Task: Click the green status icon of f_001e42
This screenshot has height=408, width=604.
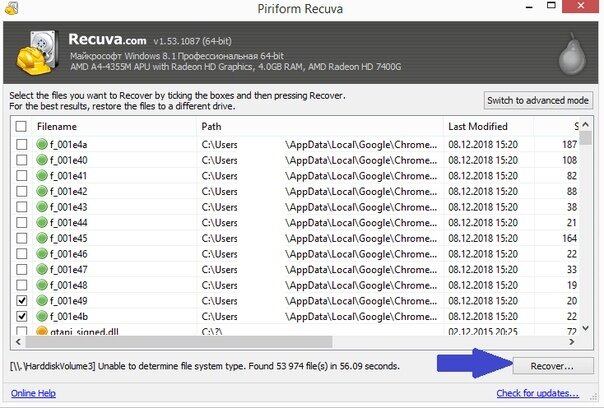Action: click(x=42, y=191)
